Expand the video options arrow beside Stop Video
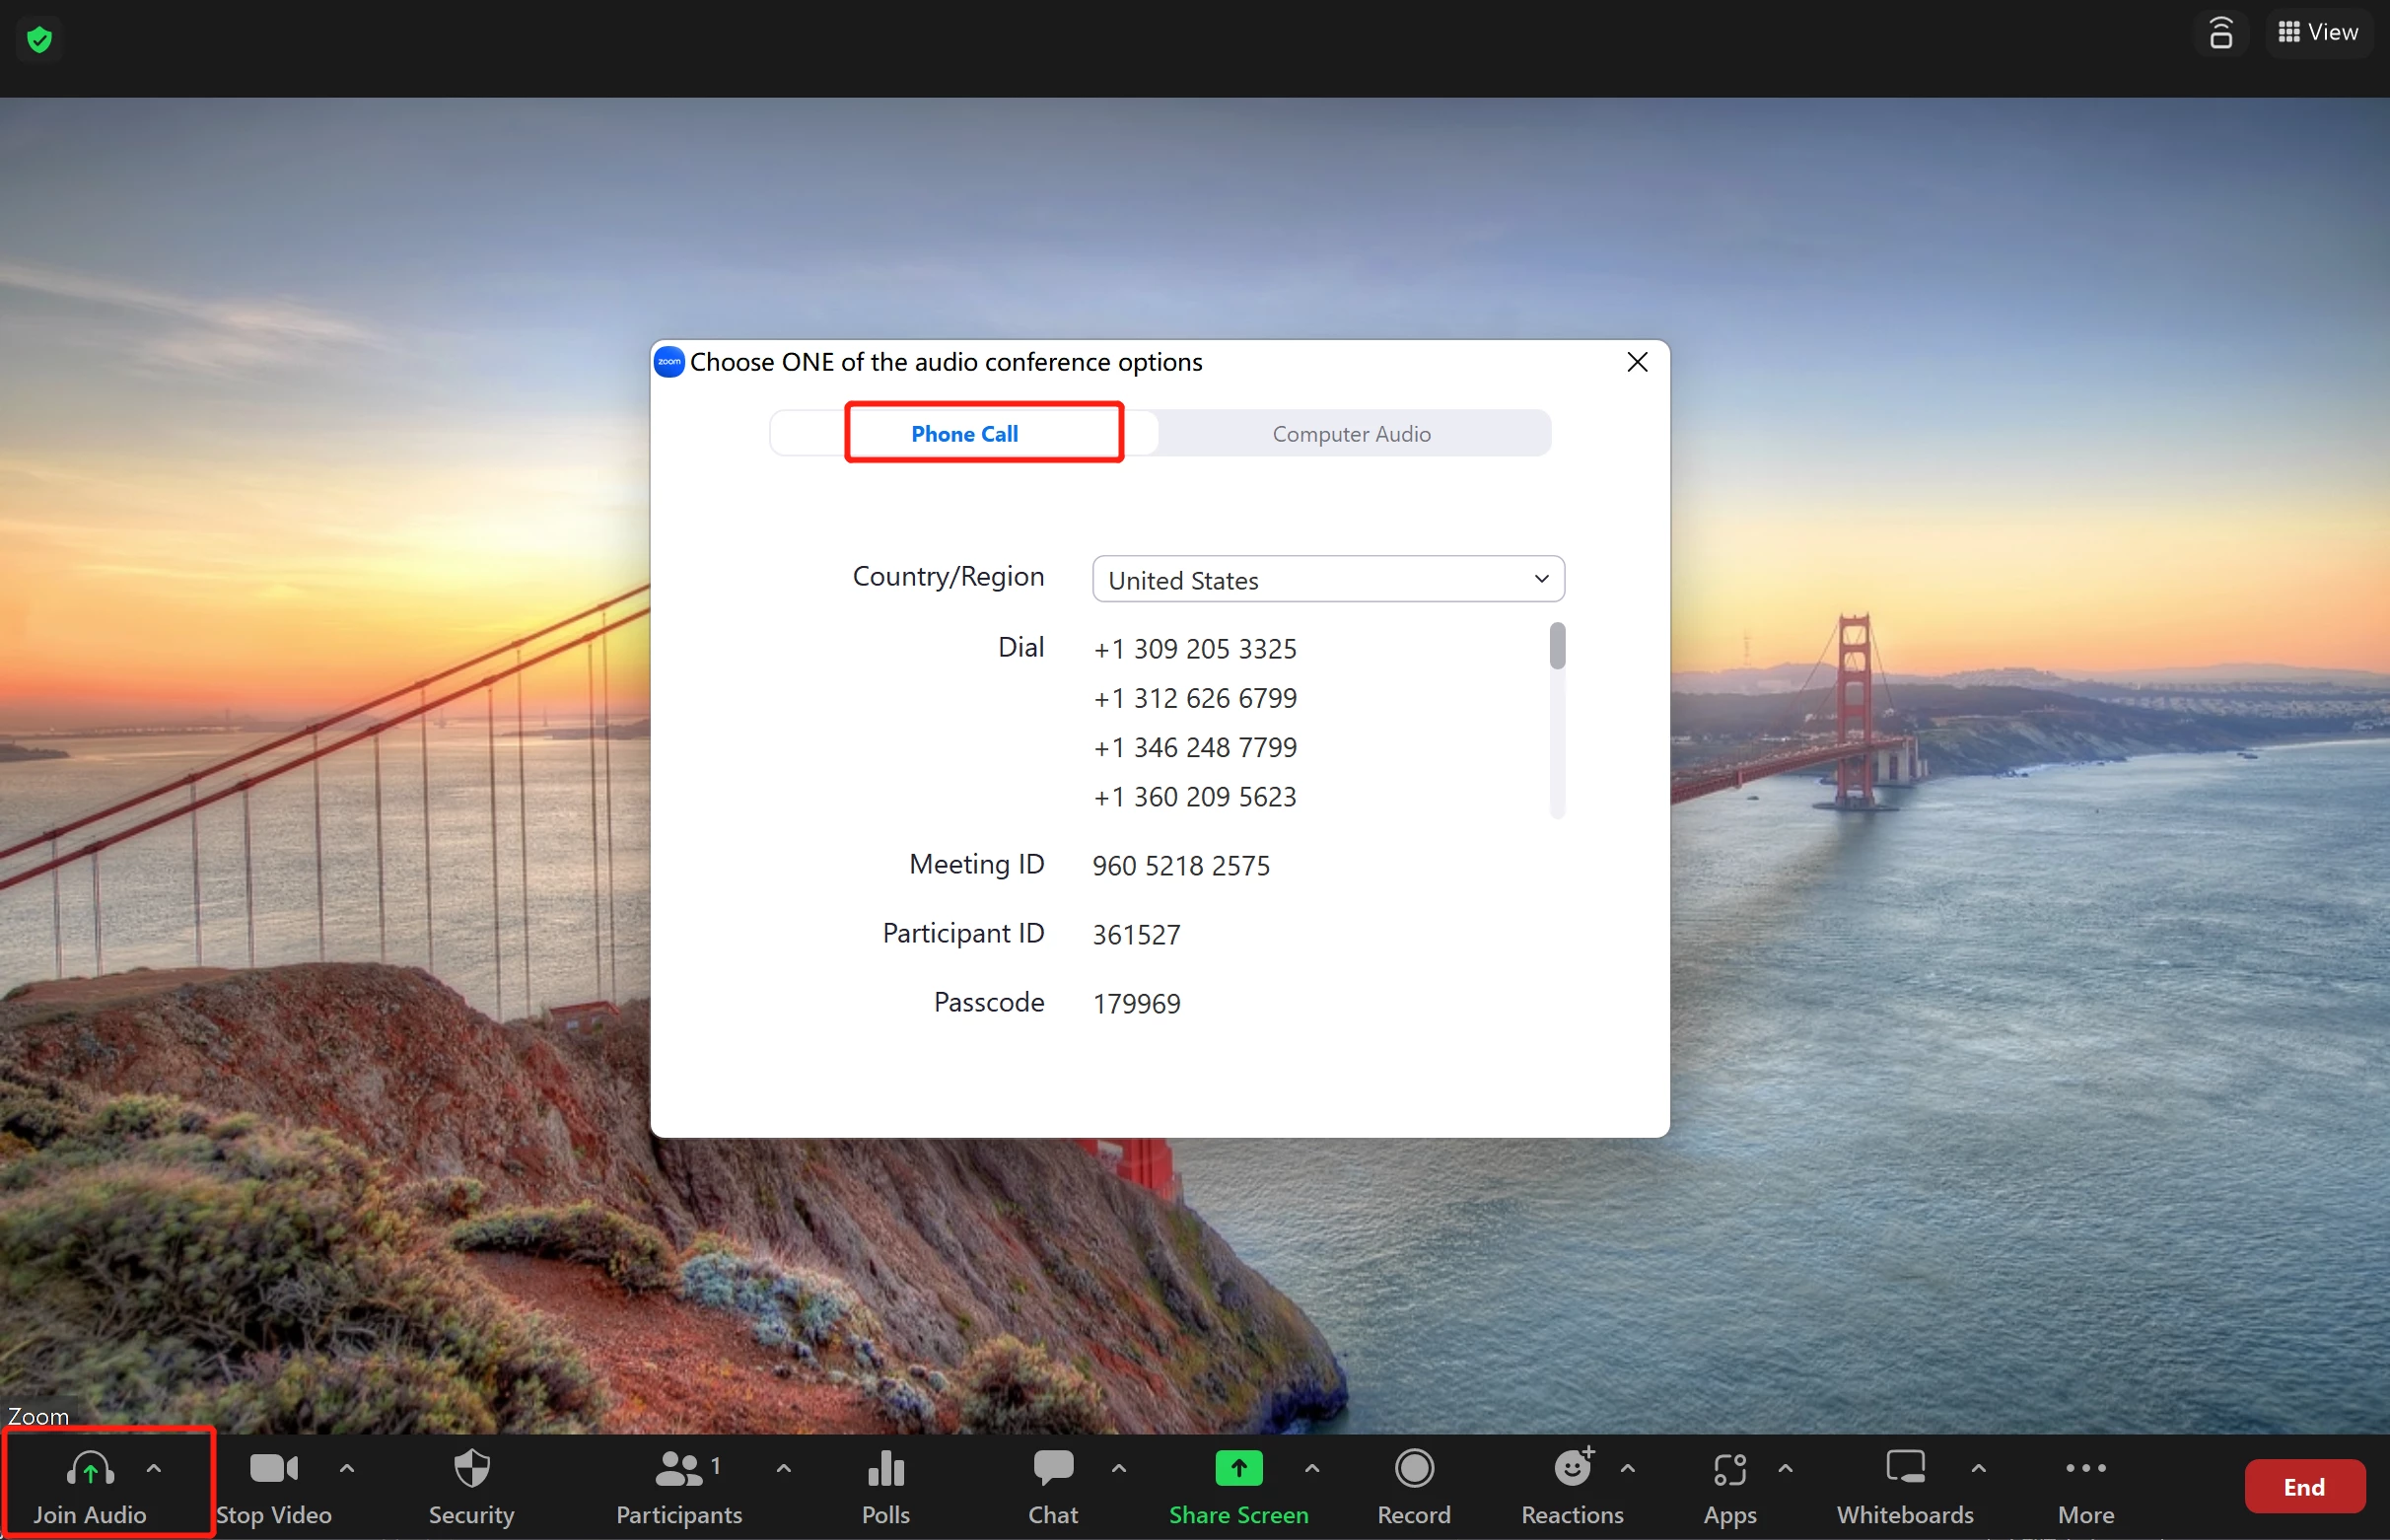2390x1540 pixels. 347,1469
